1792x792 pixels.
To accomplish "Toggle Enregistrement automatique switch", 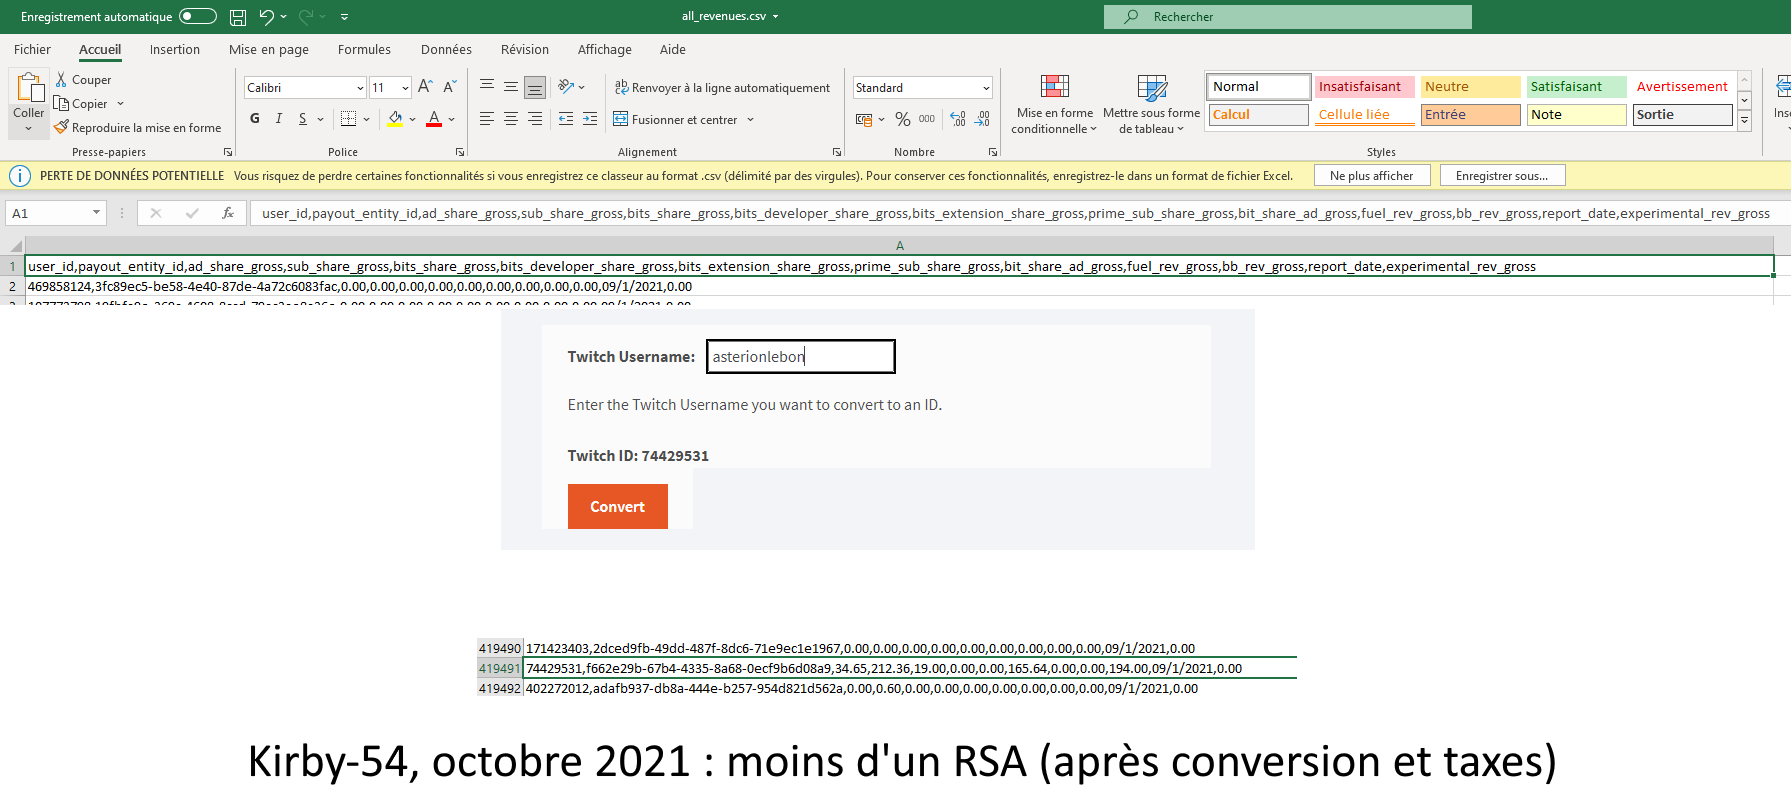I will pyautogui.click(x=198, y=16).
